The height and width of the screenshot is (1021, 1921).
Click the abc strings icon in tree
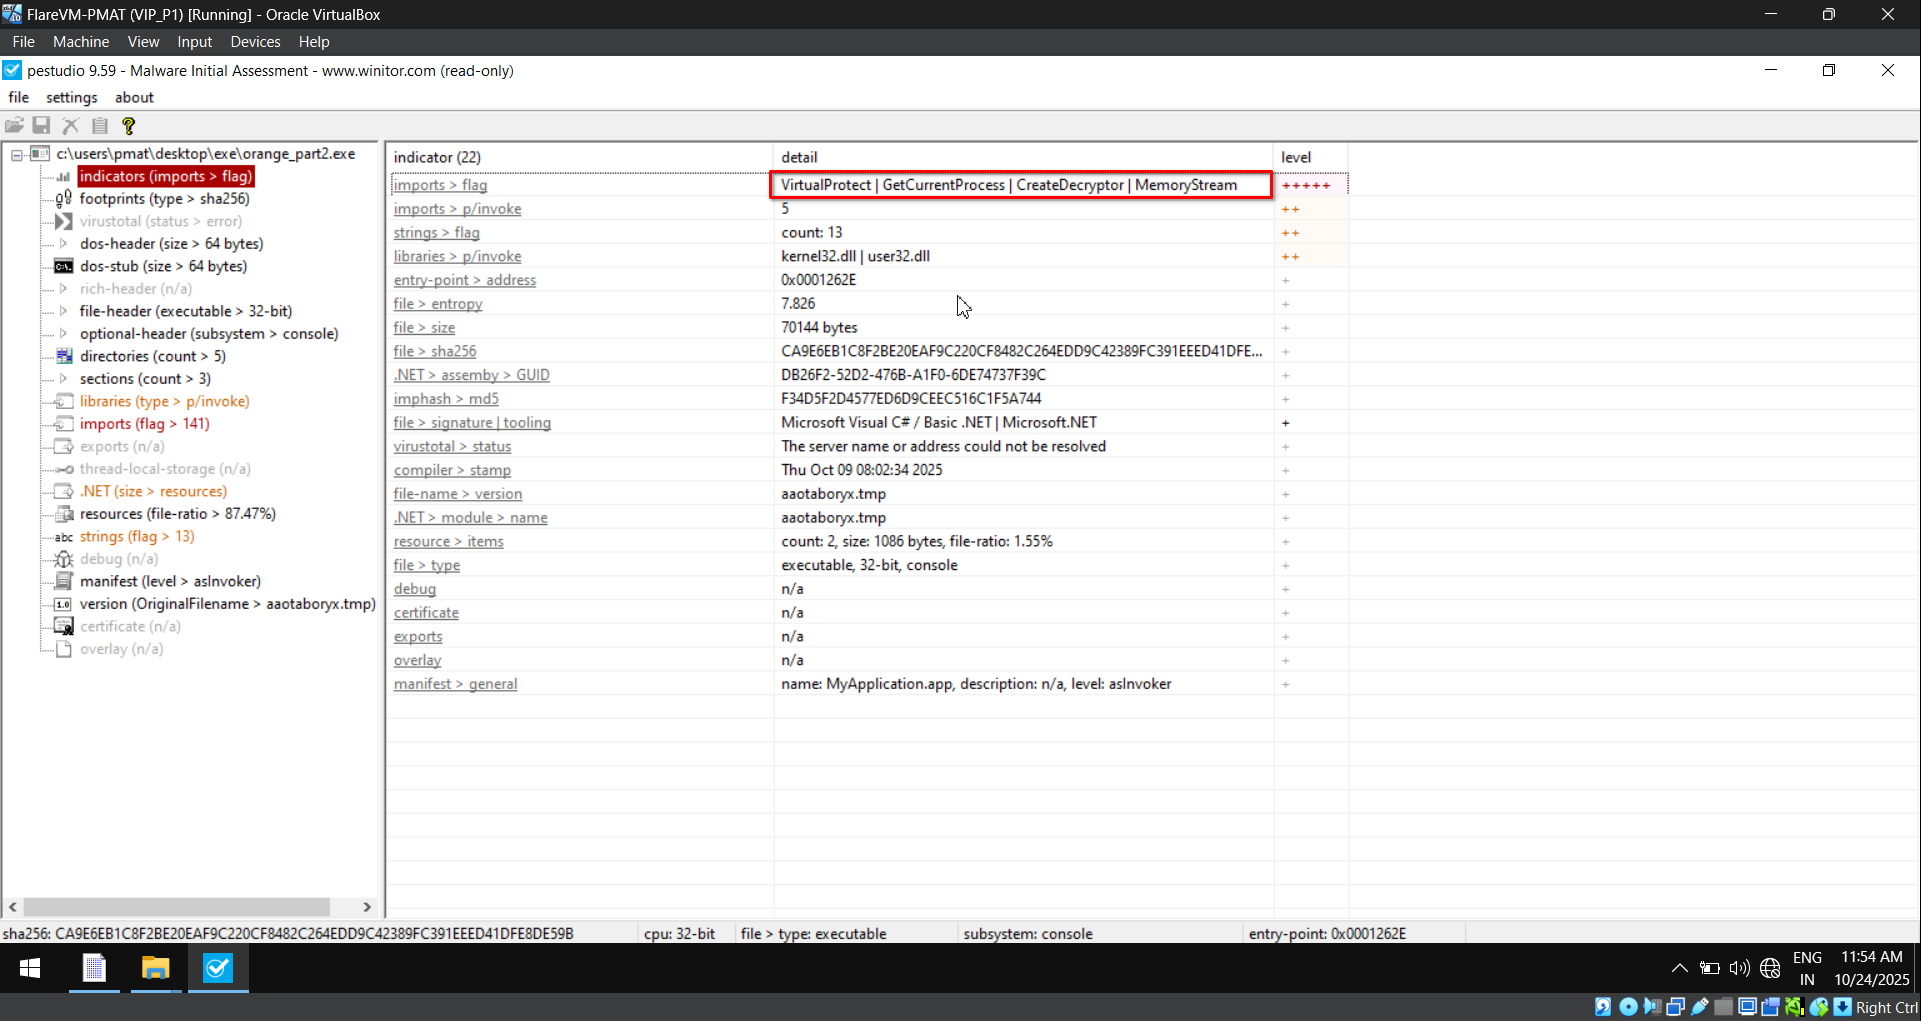pos(64,537)
